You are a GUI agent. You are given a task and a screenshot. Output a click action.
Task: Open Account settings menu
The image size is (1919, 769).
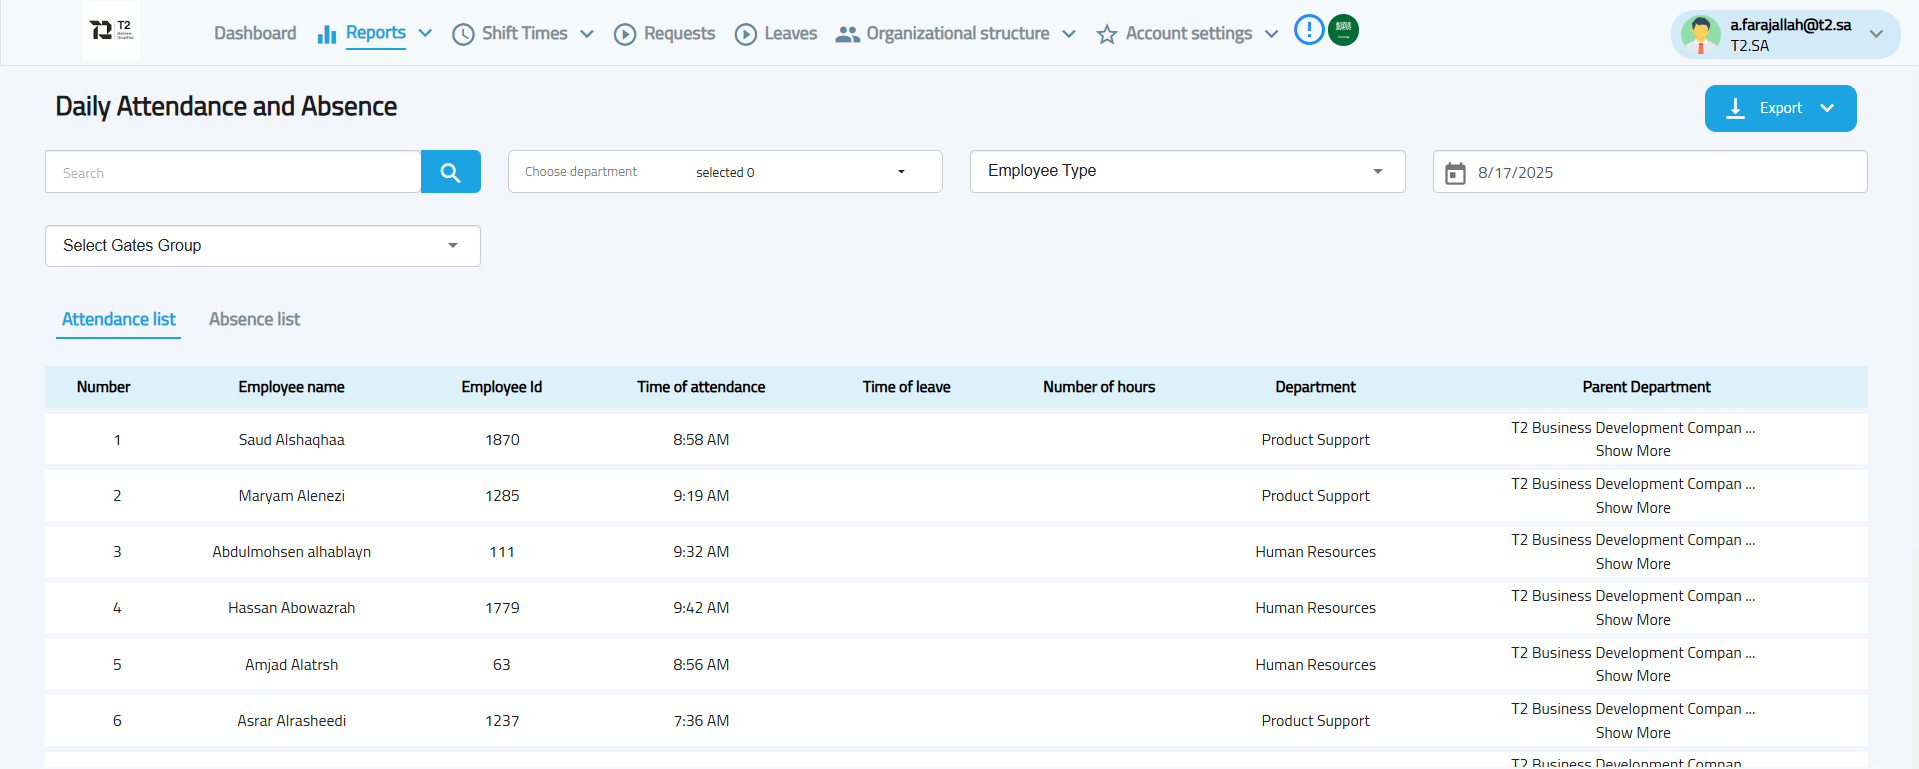[1189, 33]
